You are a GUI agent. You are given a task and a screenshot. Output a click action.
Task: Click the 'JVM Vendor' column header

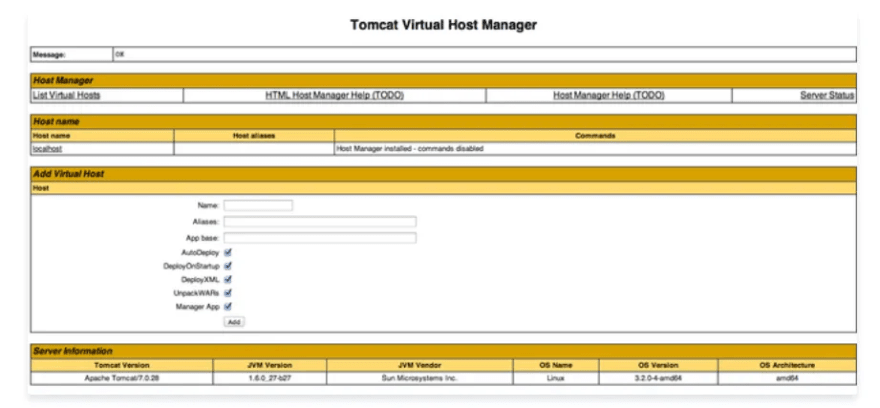[419, 365]
